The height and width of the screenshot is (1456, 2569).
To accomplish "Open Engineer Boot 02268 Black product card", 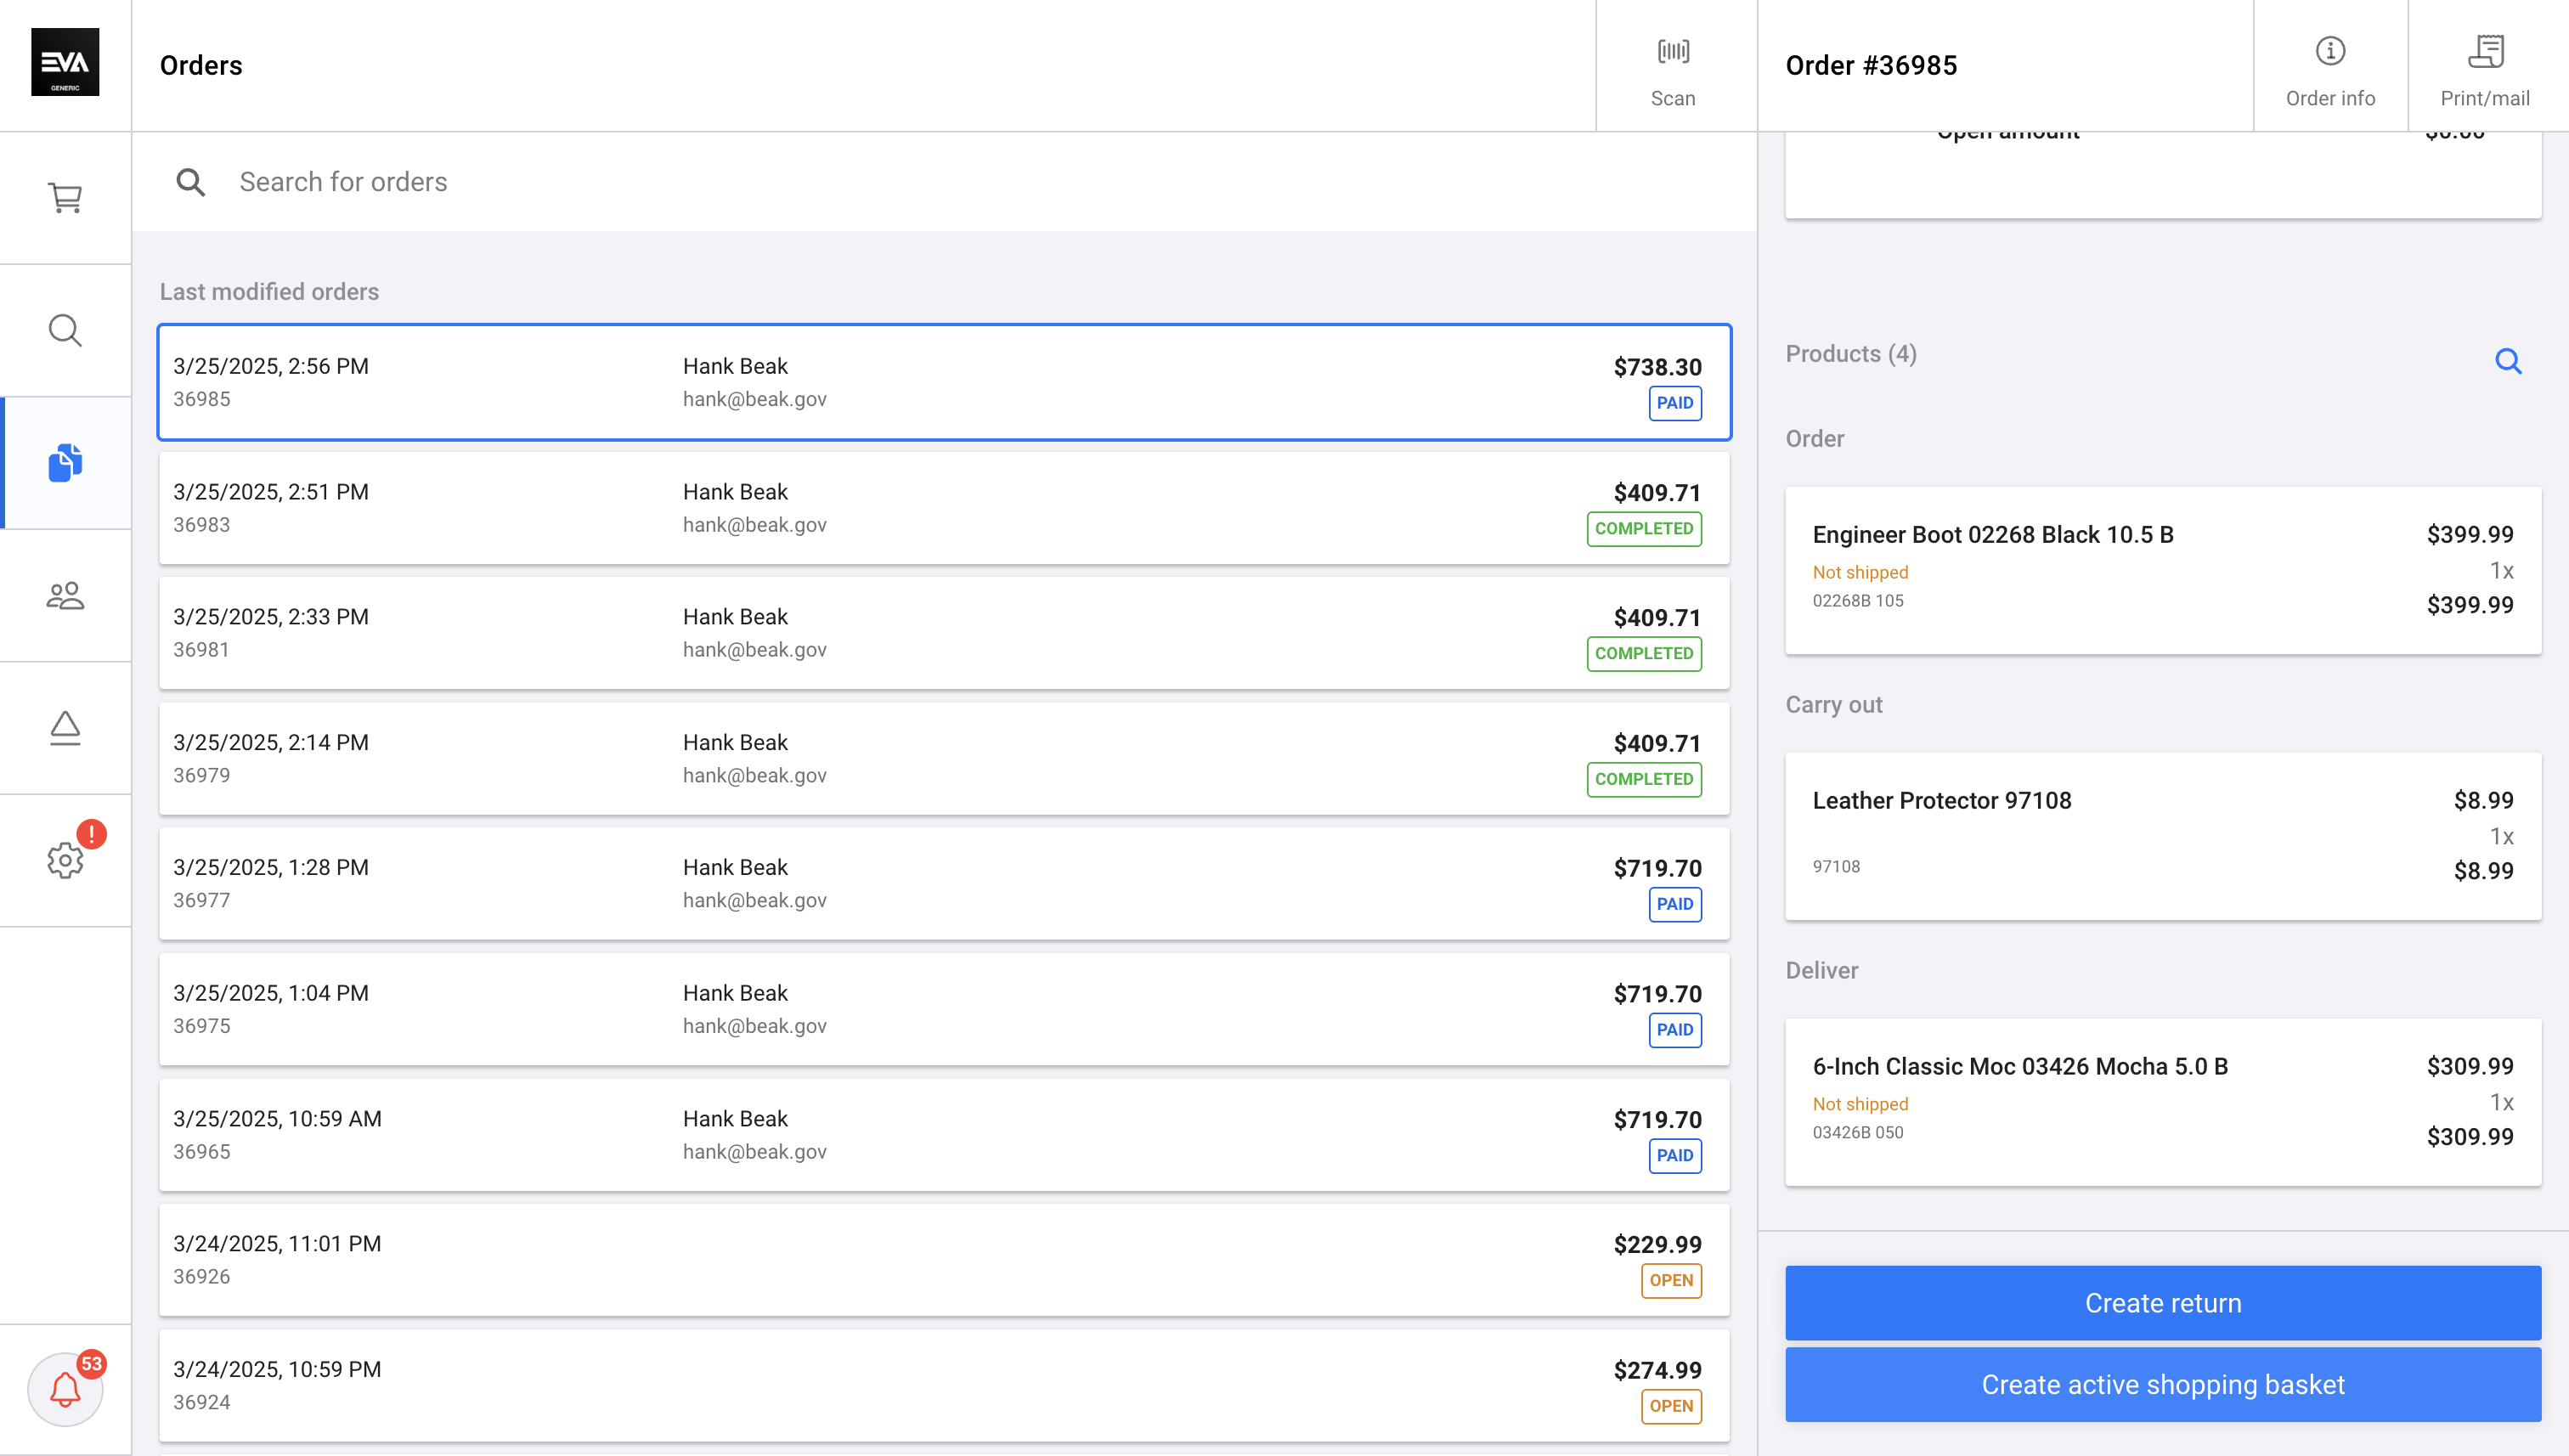I will [x=2162, y=570].
